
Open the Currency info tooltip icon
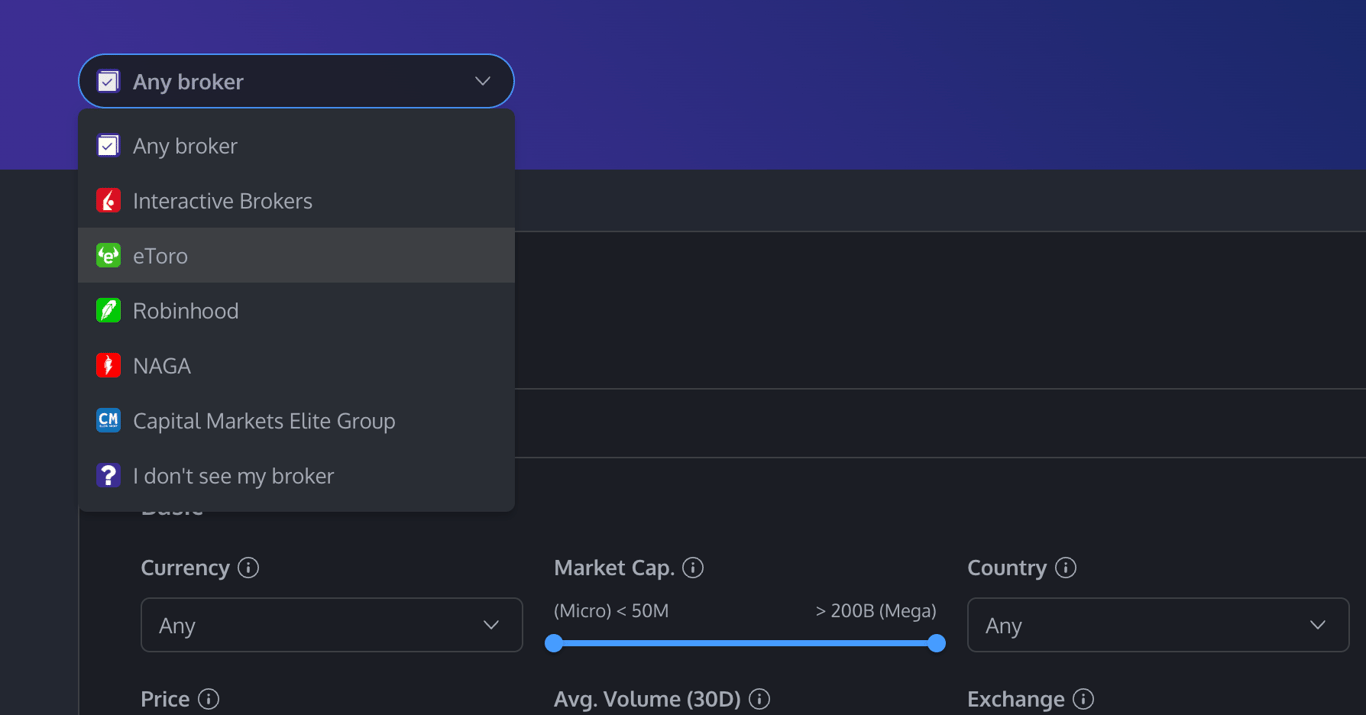[249, 568]
